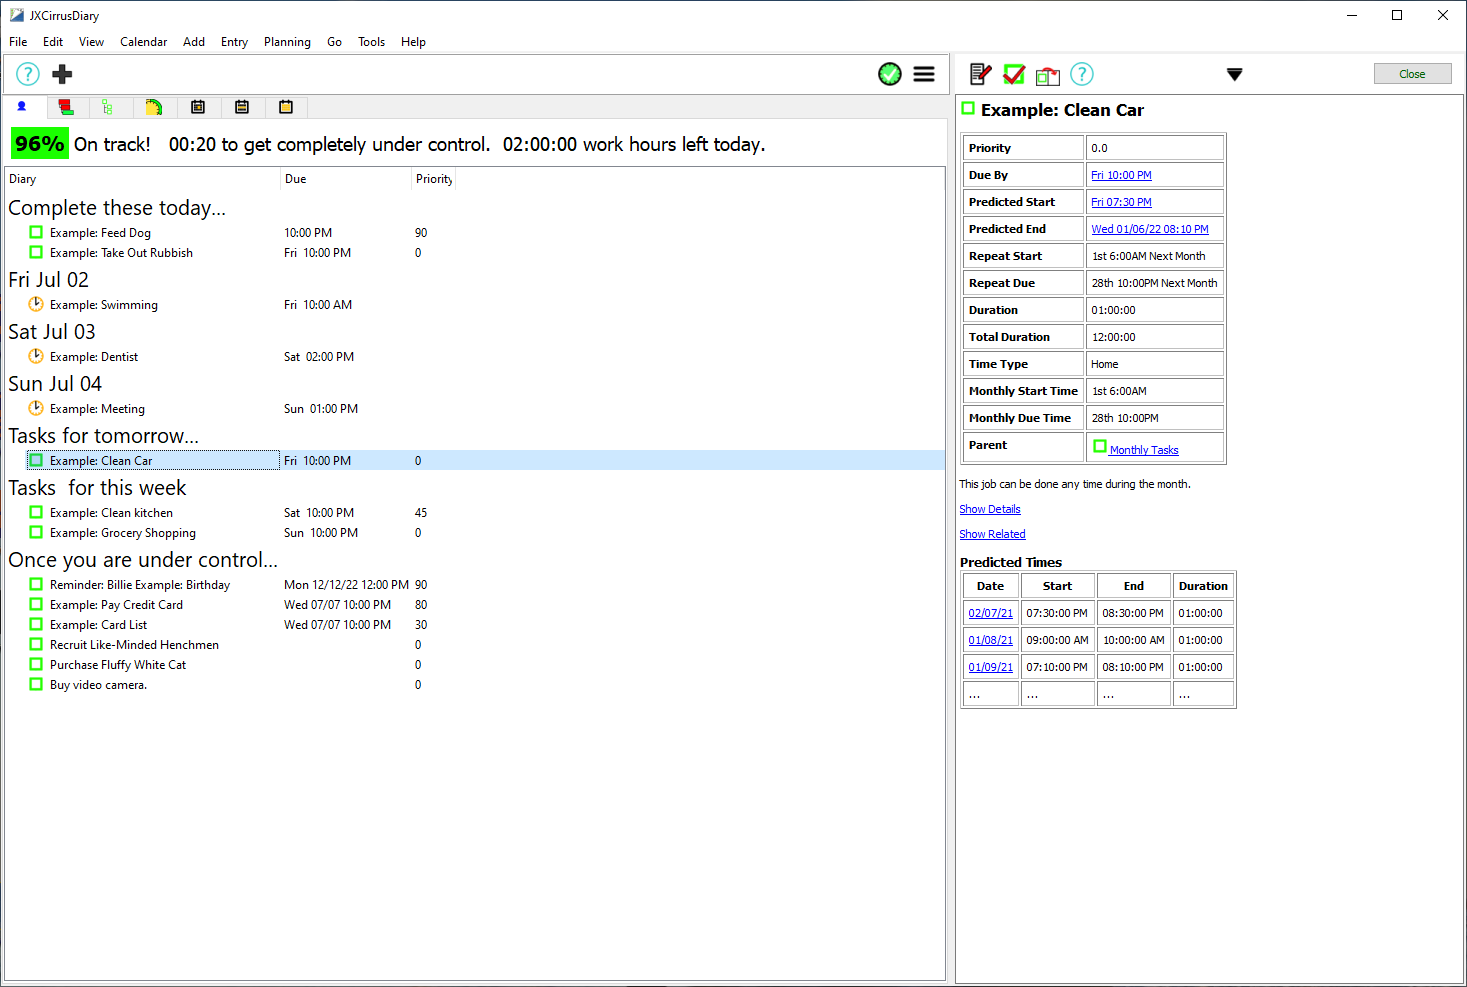The image size is (1467, 987).
Task: Click the help question mark in left toolbar
Action: [x=28, y=74]
